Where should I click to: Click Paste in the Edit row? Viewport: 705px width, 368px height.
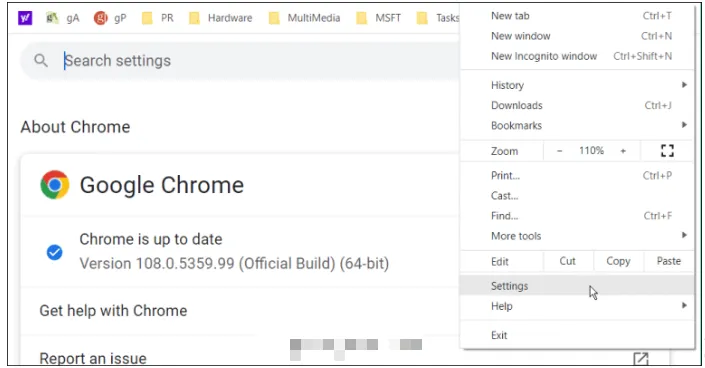[x=669, y=261]
